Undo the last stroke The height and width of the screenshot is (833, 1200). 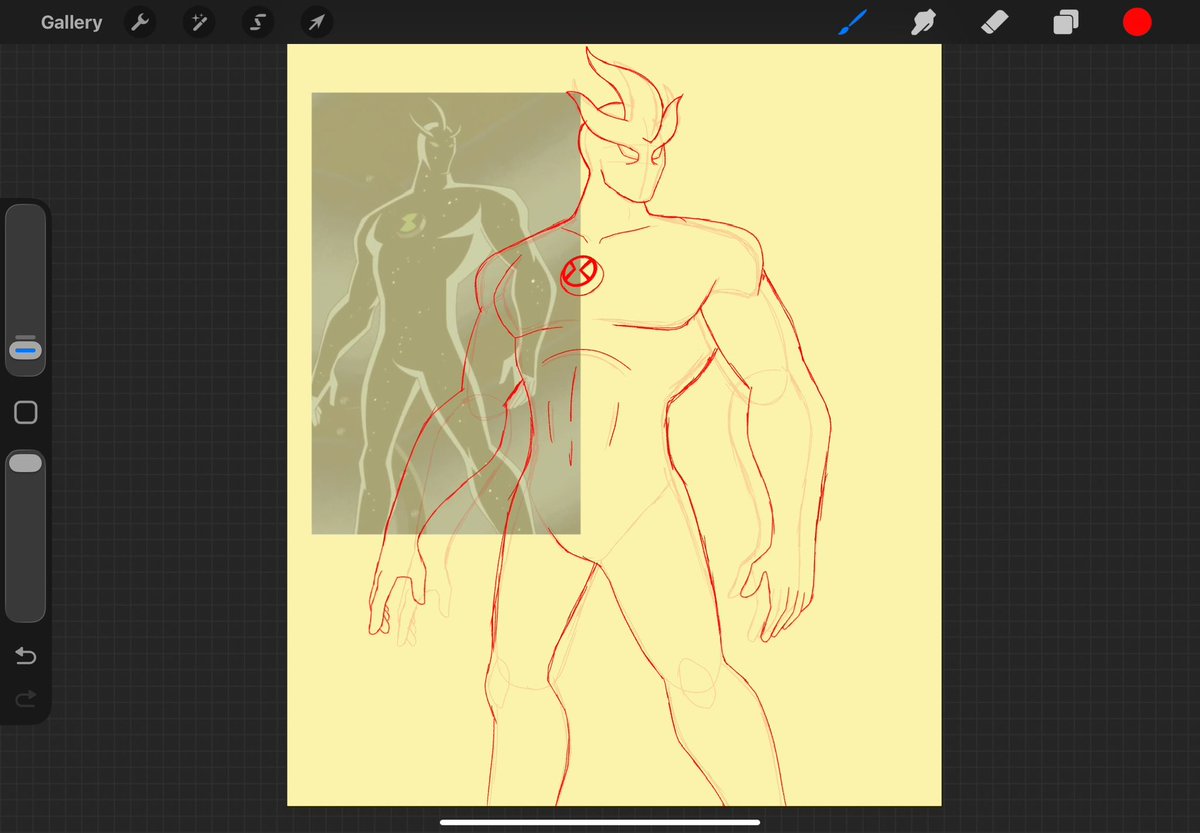25,656
